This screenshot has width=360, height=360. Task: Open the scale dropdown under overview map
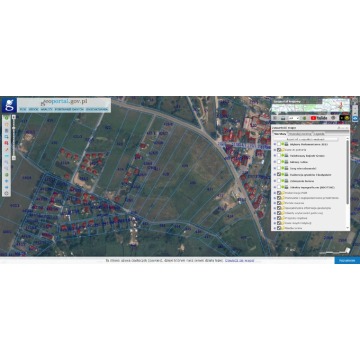point(294,118)
